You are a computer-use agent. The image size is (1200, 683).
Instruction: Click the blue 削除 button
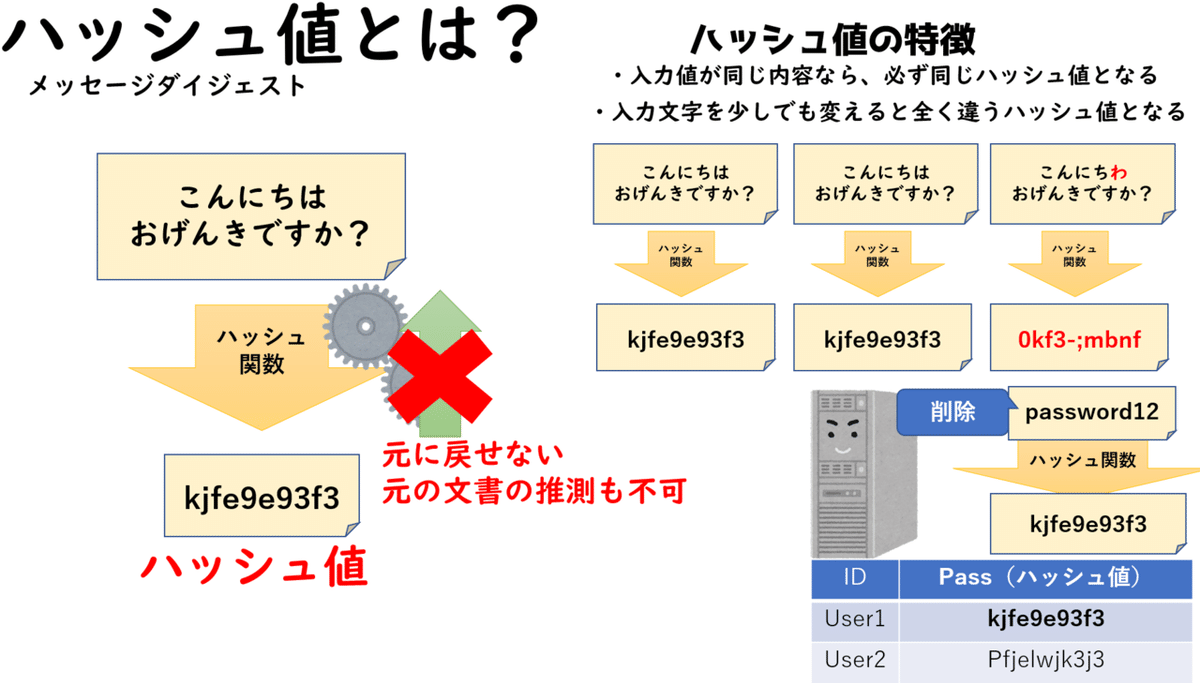951,412
